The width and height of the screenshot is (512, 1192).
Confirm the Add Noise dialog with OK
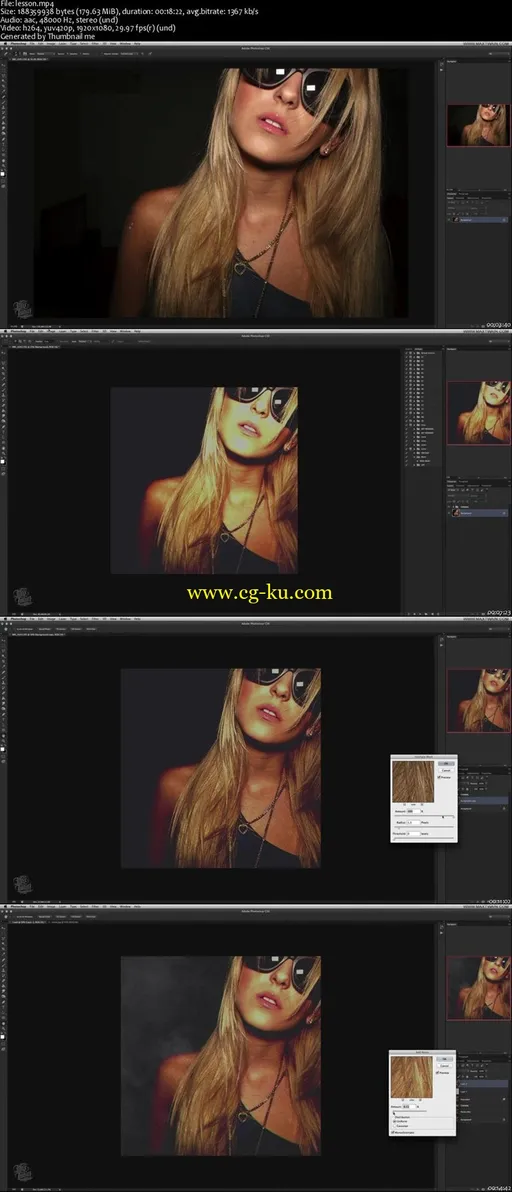(444, 1059)
